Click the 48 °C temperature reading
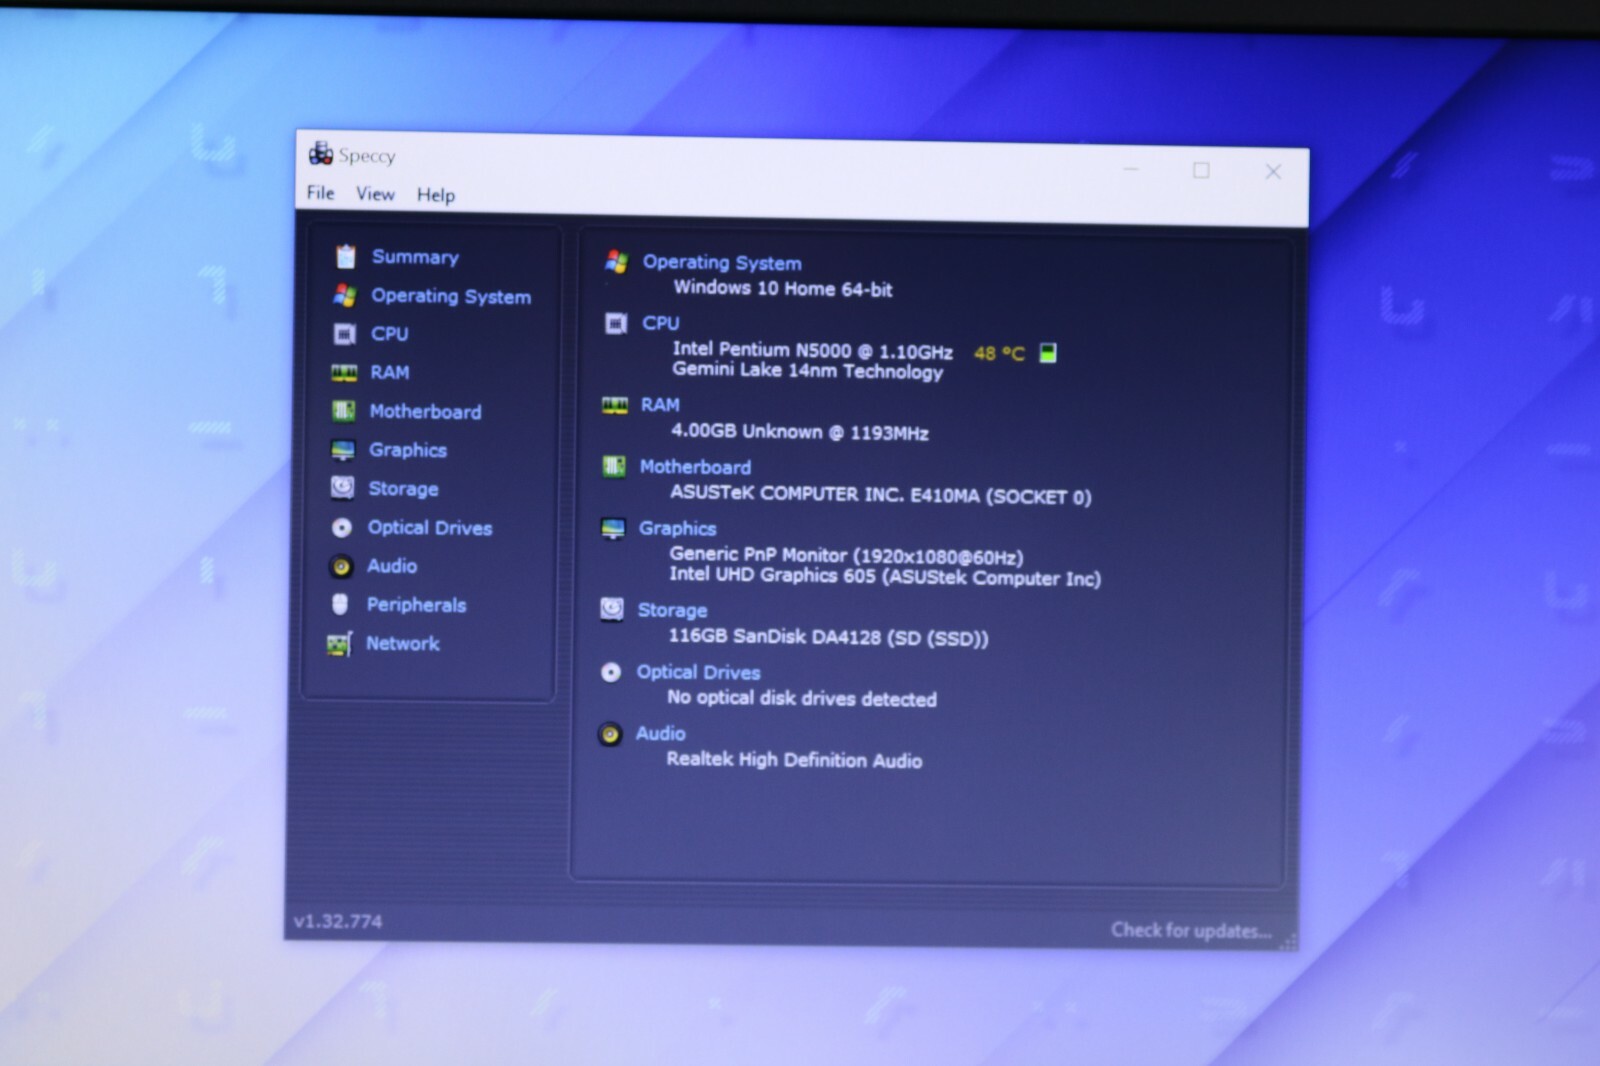Image resolution: width=1600 pixels, height=1066 pixels. (999, 353)
